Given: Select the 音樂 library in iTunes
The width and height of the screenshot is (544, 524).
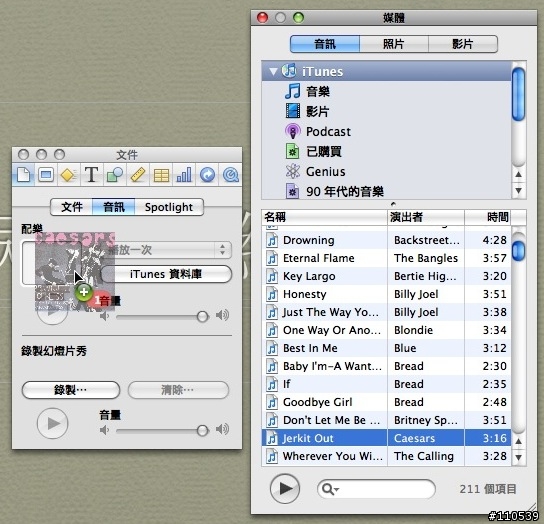Looking at the screenshot, I should 386,91.
